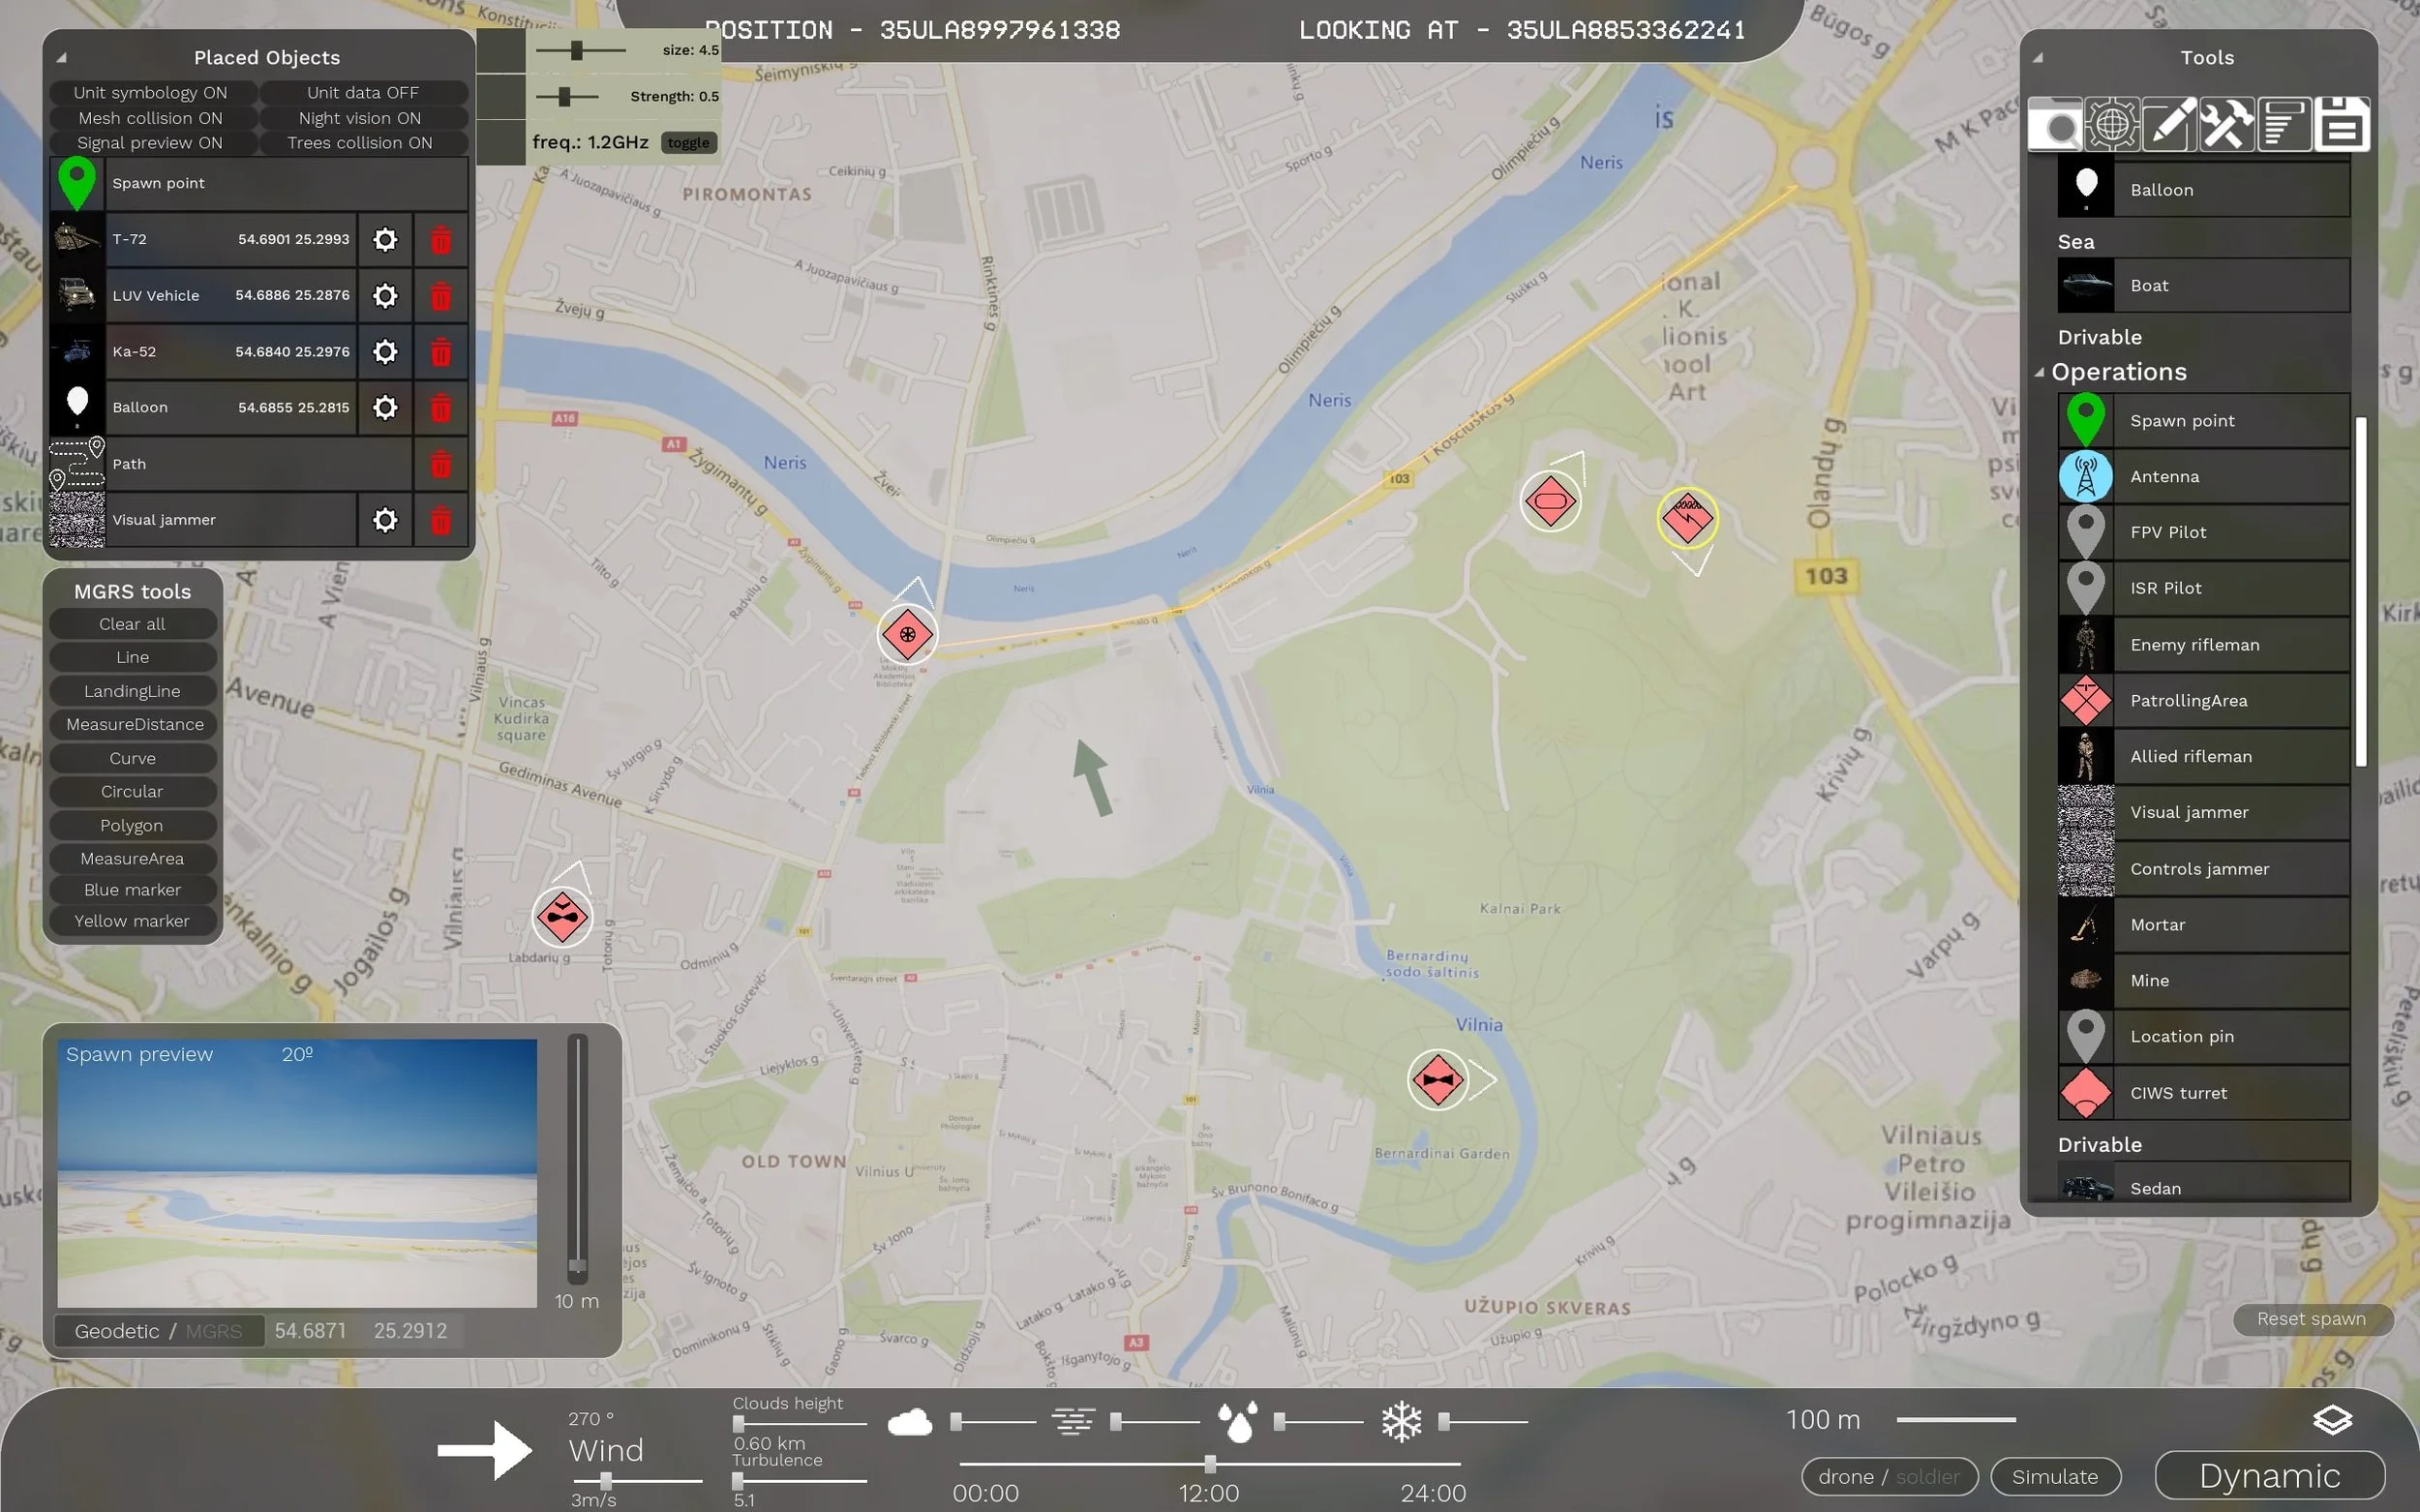Collapse the Operations section

tap(2039, 372)
